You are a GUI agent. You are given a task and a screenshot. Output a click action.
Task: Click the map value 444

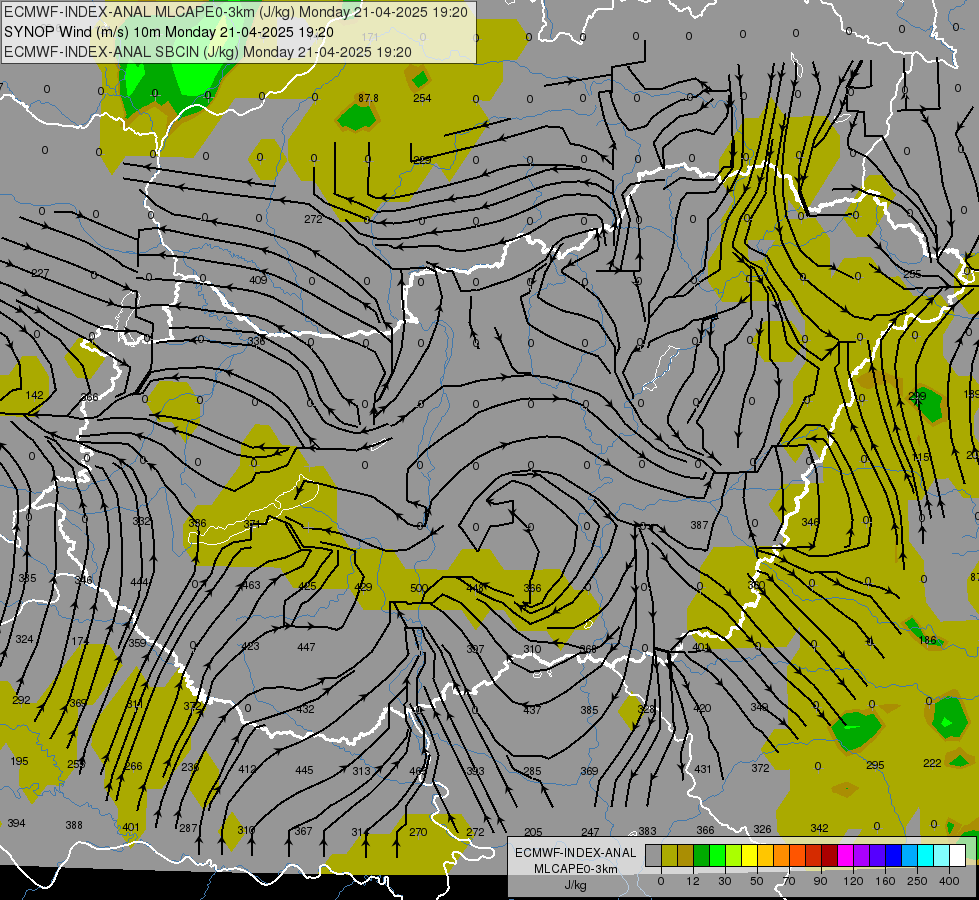coord(139,582)
